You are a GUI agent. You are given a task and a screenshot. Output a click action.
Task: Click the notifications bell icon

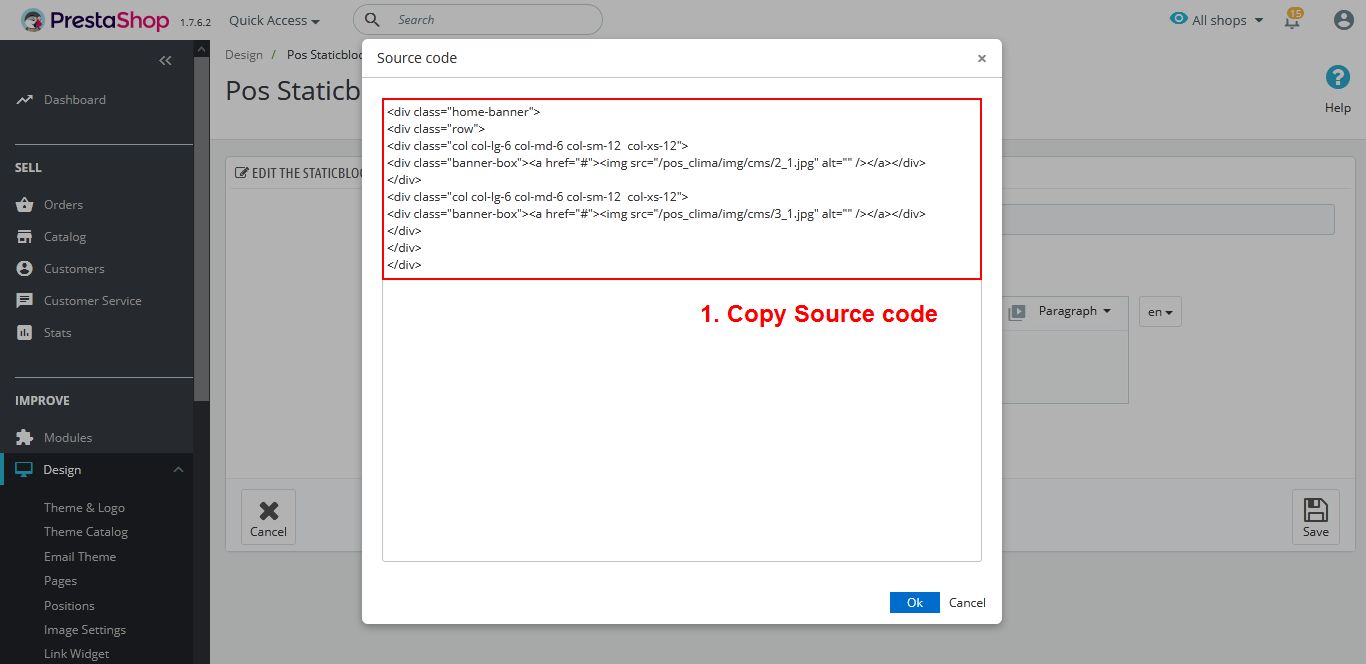tap(1292, 21)
